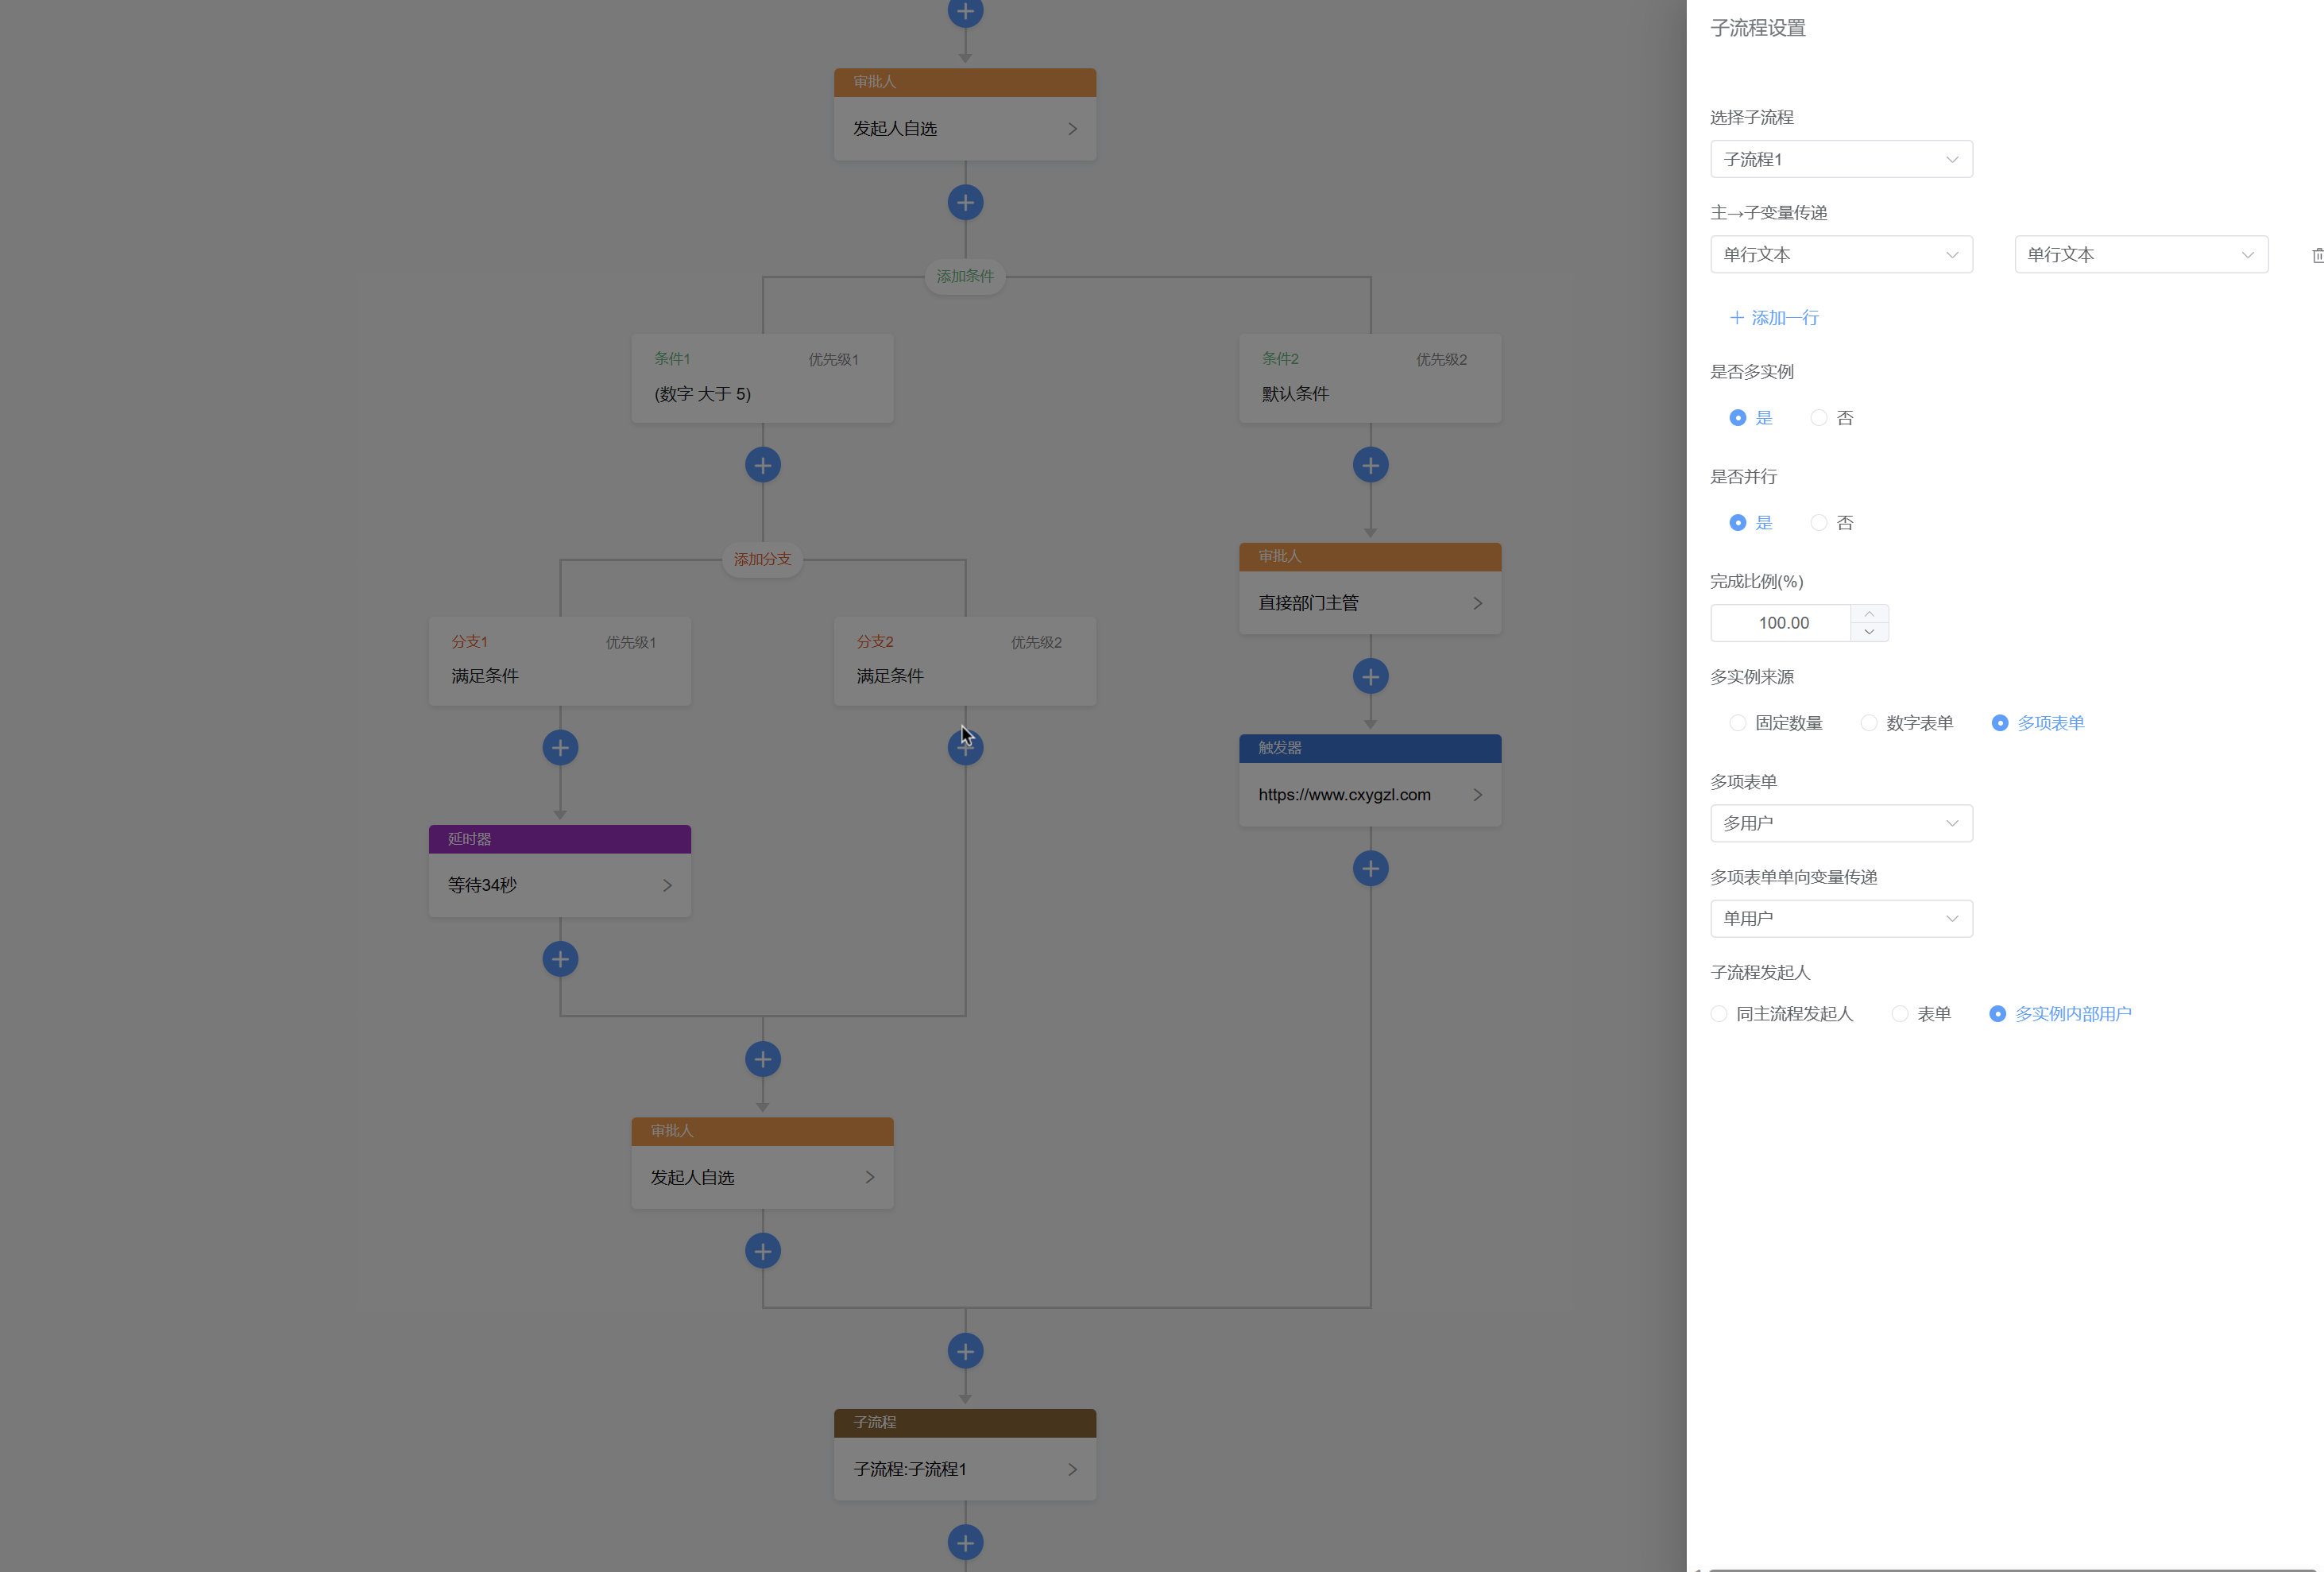Click plus icon under 分支1 card

[560, 748]
